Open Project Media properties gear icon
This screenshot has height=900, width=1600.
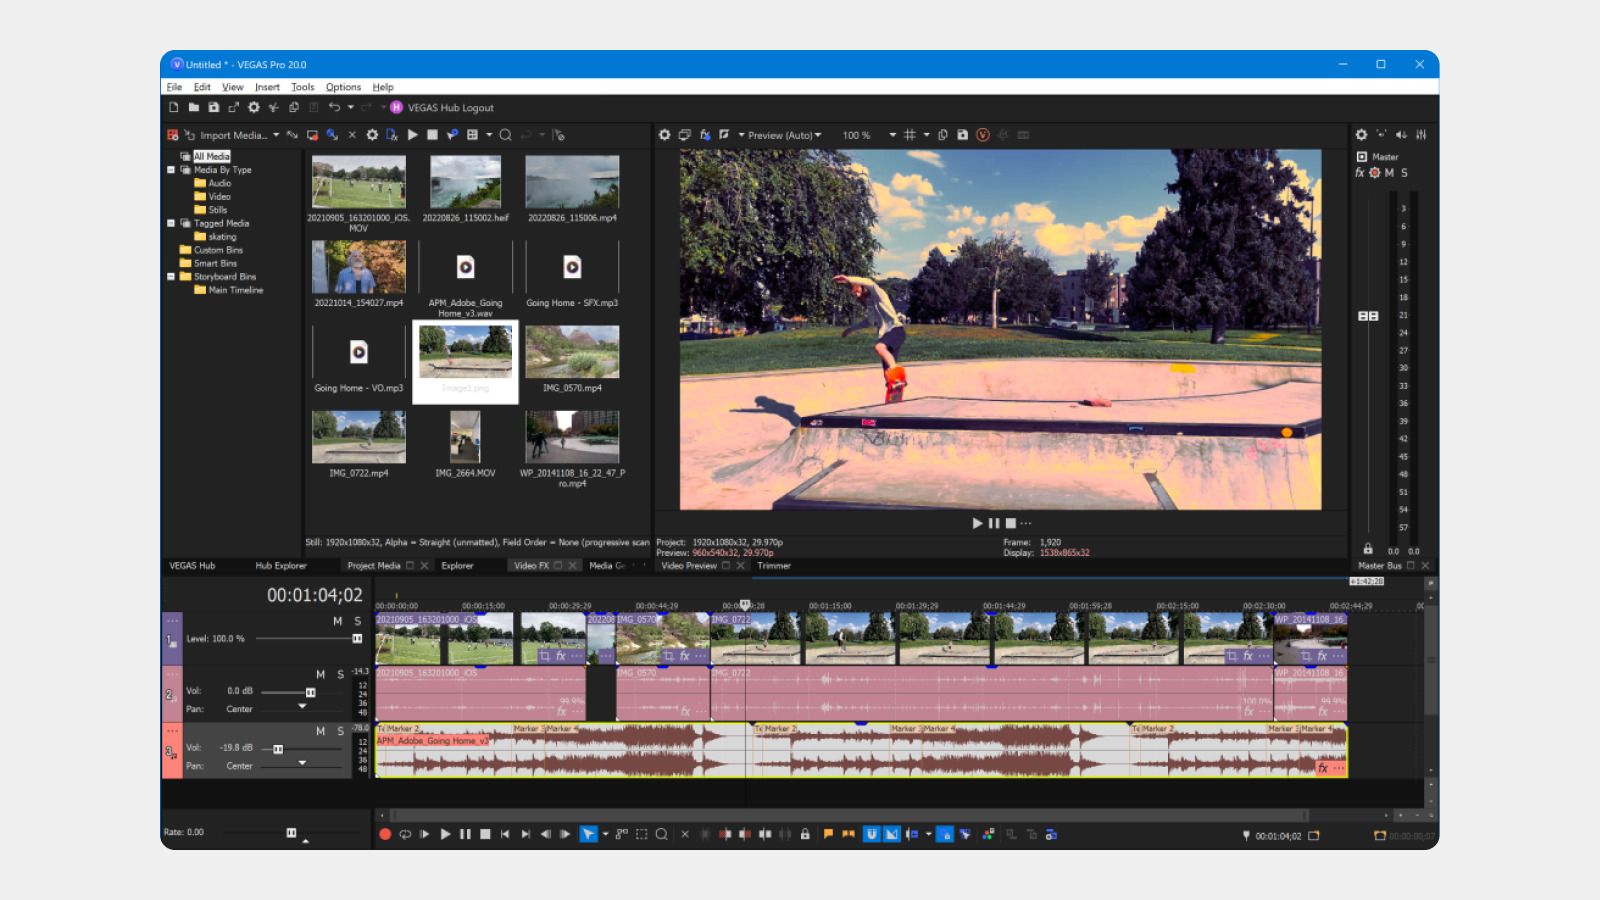(372, 135)
